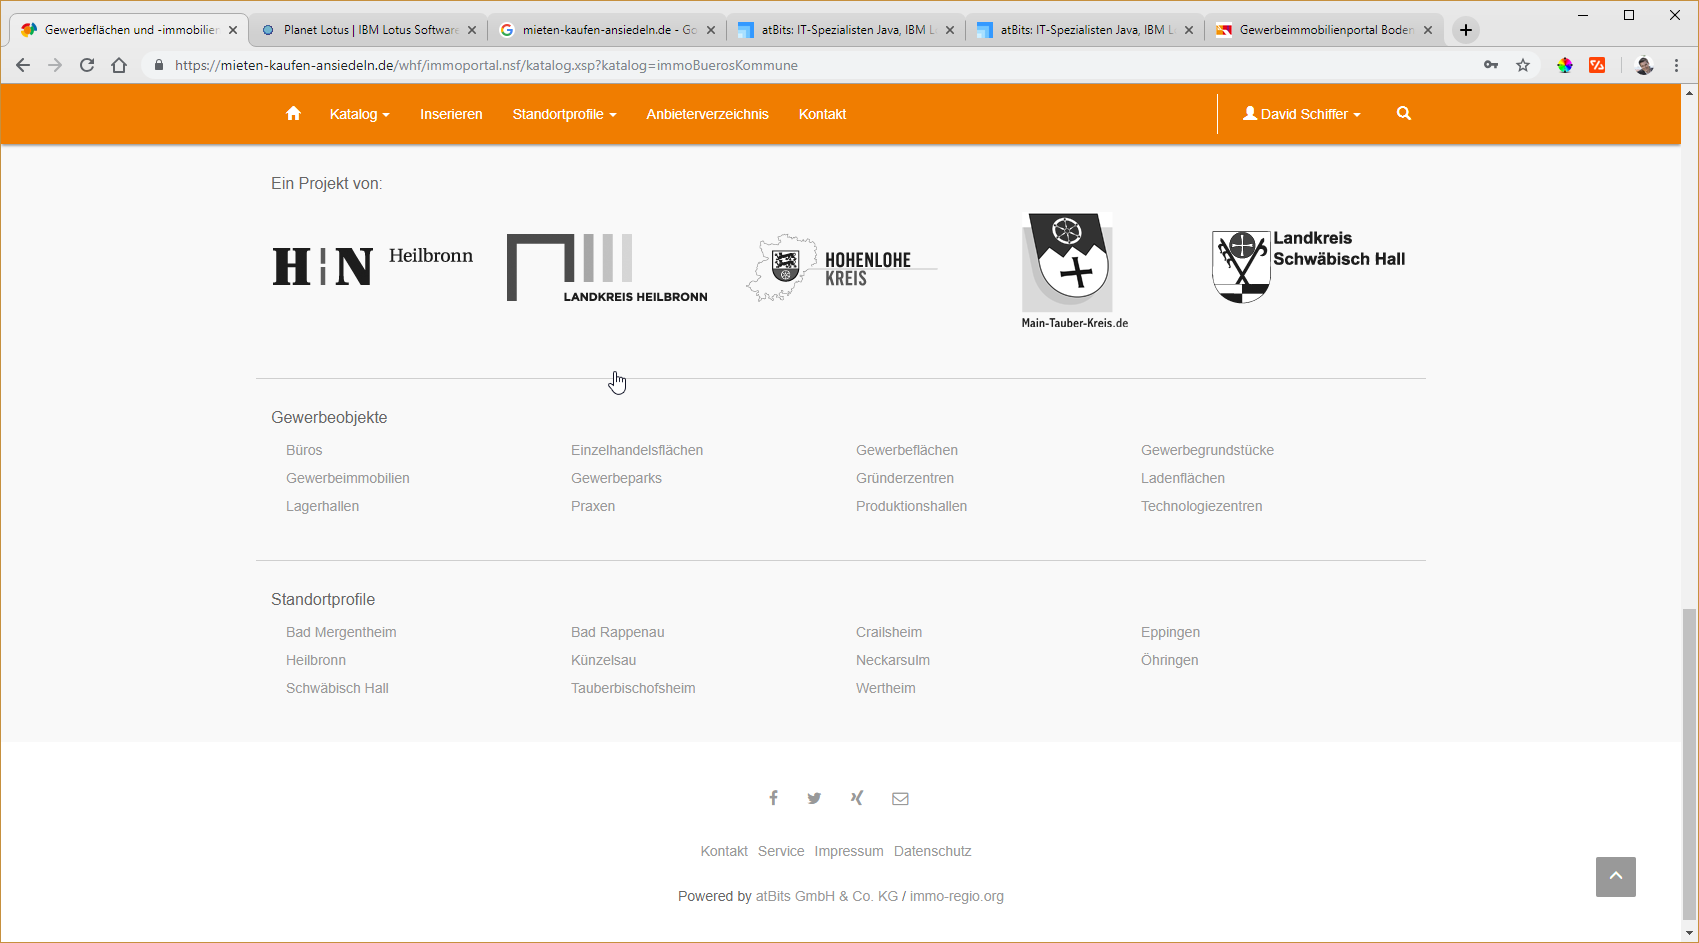This screenshot has height=943, width=1699.
Task: Open the Praxen link
Action: click(x=593, y=506)
